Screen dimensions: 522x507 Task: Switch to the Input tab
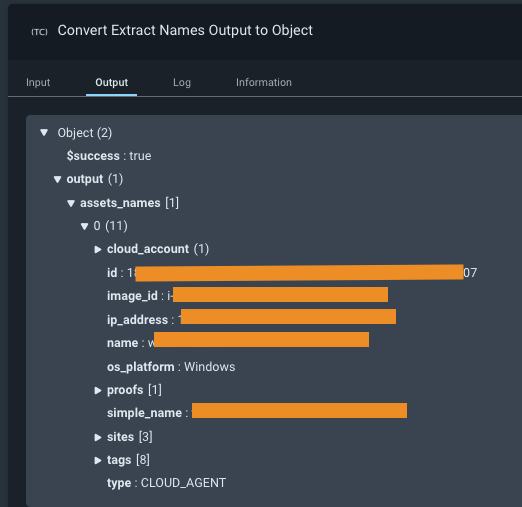(38, 82)
